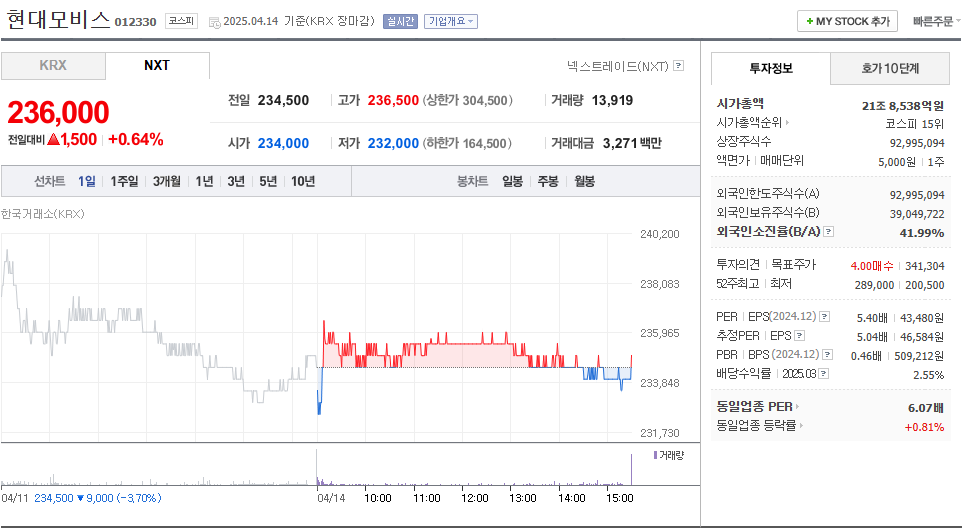Select the 1주일 line chart period
The image size is (966, 528).
point(124,181)
